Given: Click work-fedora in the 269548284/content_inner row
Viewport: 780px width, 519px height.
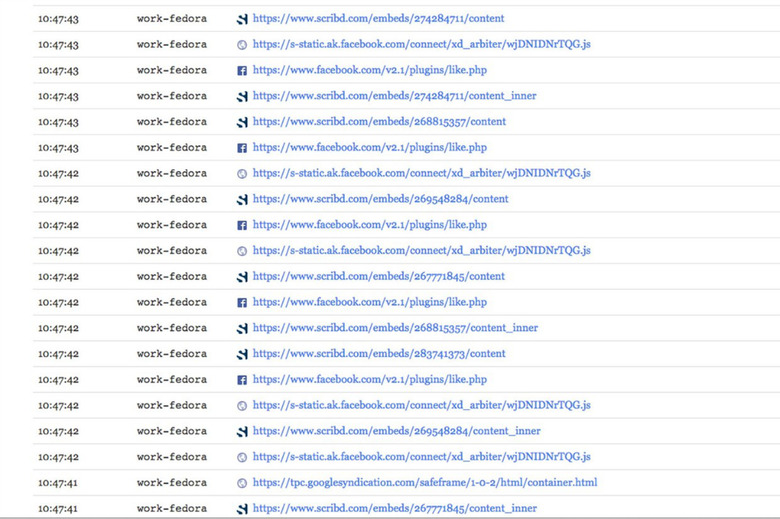Looking at the screenshot, I should pyautogui.click(x=172, y=431).
